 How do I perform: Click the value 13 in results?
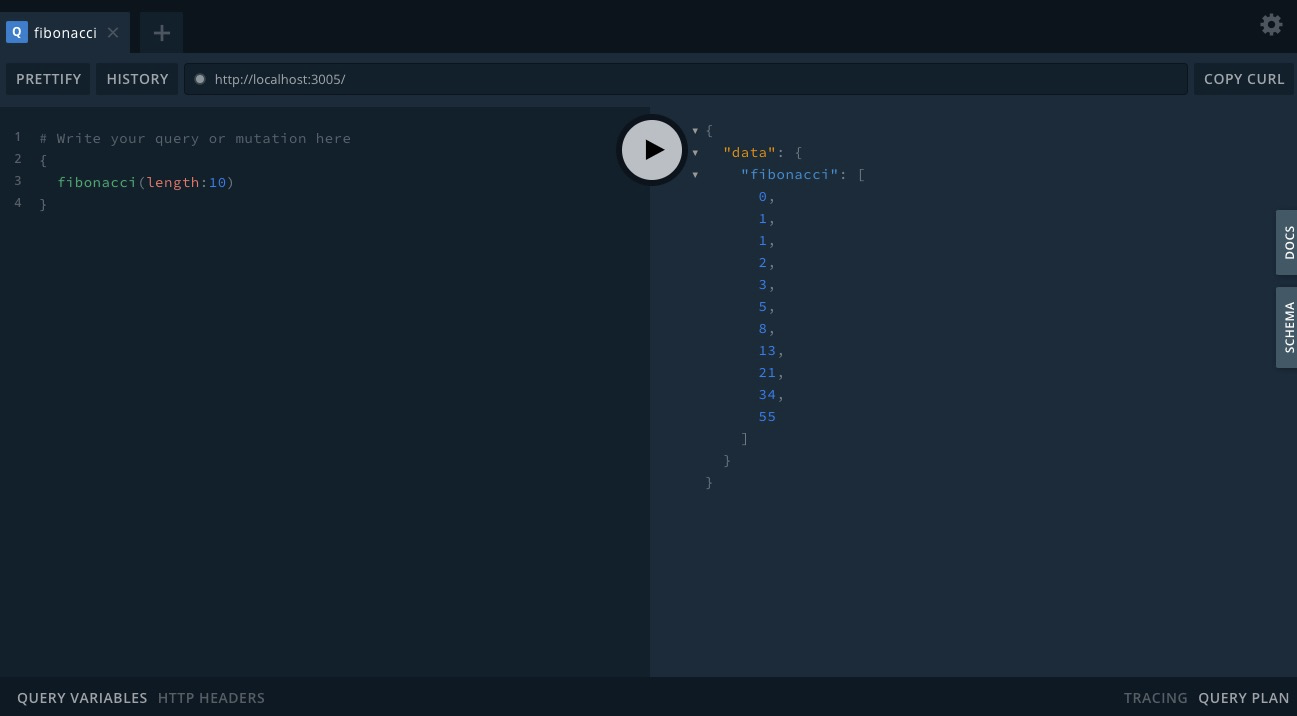coord(767,350)
